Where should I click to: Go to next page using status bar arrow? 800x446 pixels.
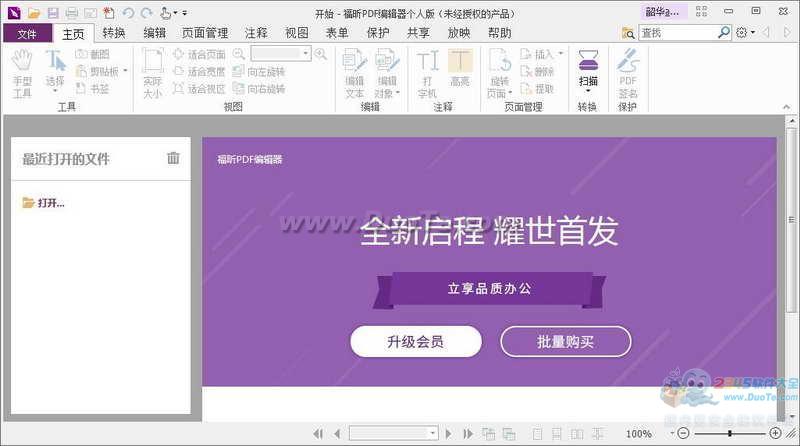coord(448,434)
